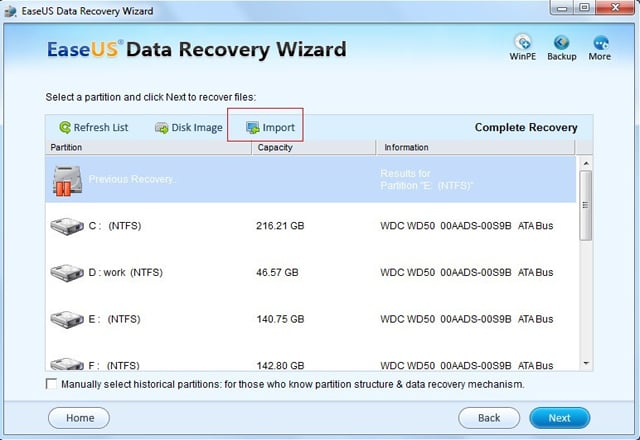Click the Back button

pyautogui.click(x=489, y=418)
